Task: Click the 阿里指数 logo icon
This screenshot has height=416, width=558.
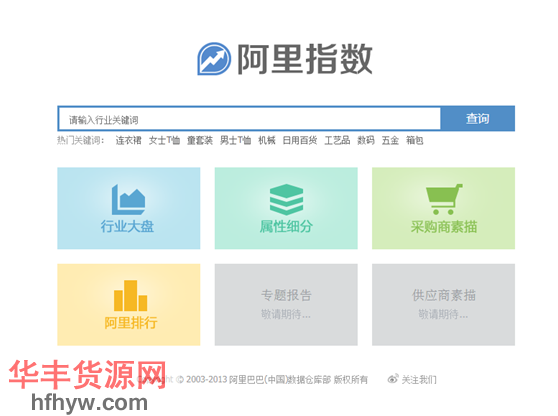Action: pos(214,59)
